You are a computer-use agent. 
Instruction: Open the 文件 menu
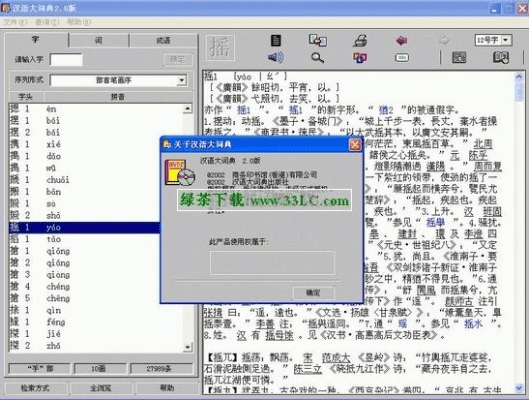[15, 22]
